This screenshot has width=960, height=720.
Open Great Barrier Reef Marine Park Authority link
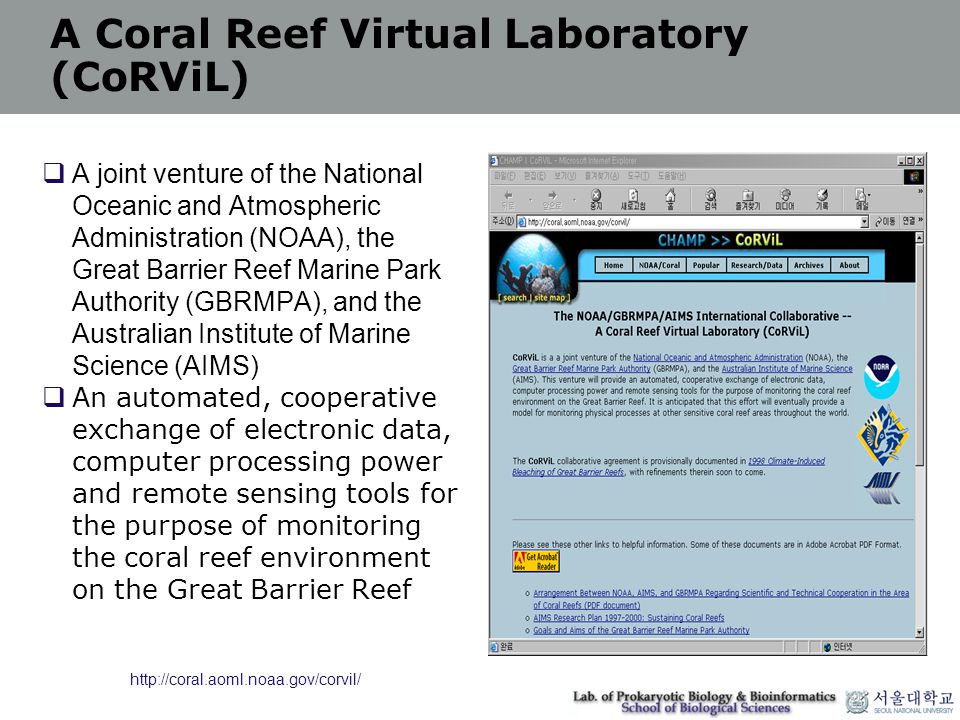pyautogui.click(x=581, y=369)
